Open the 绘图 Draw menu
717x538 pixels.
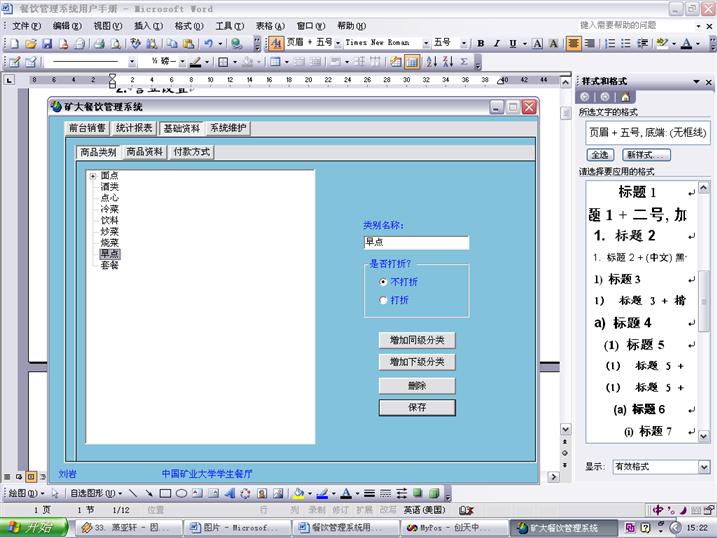[x=27, y=493]
